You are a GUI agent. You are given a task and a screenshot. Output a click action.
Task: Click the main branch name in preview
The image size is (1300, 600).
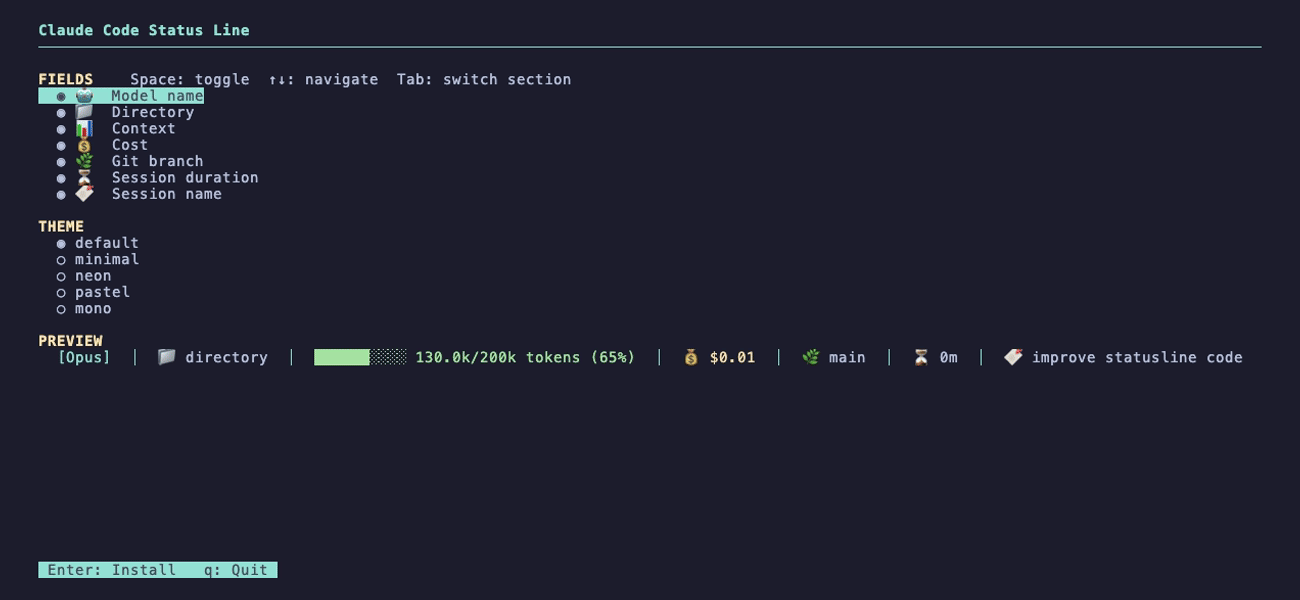pos(847,357)
